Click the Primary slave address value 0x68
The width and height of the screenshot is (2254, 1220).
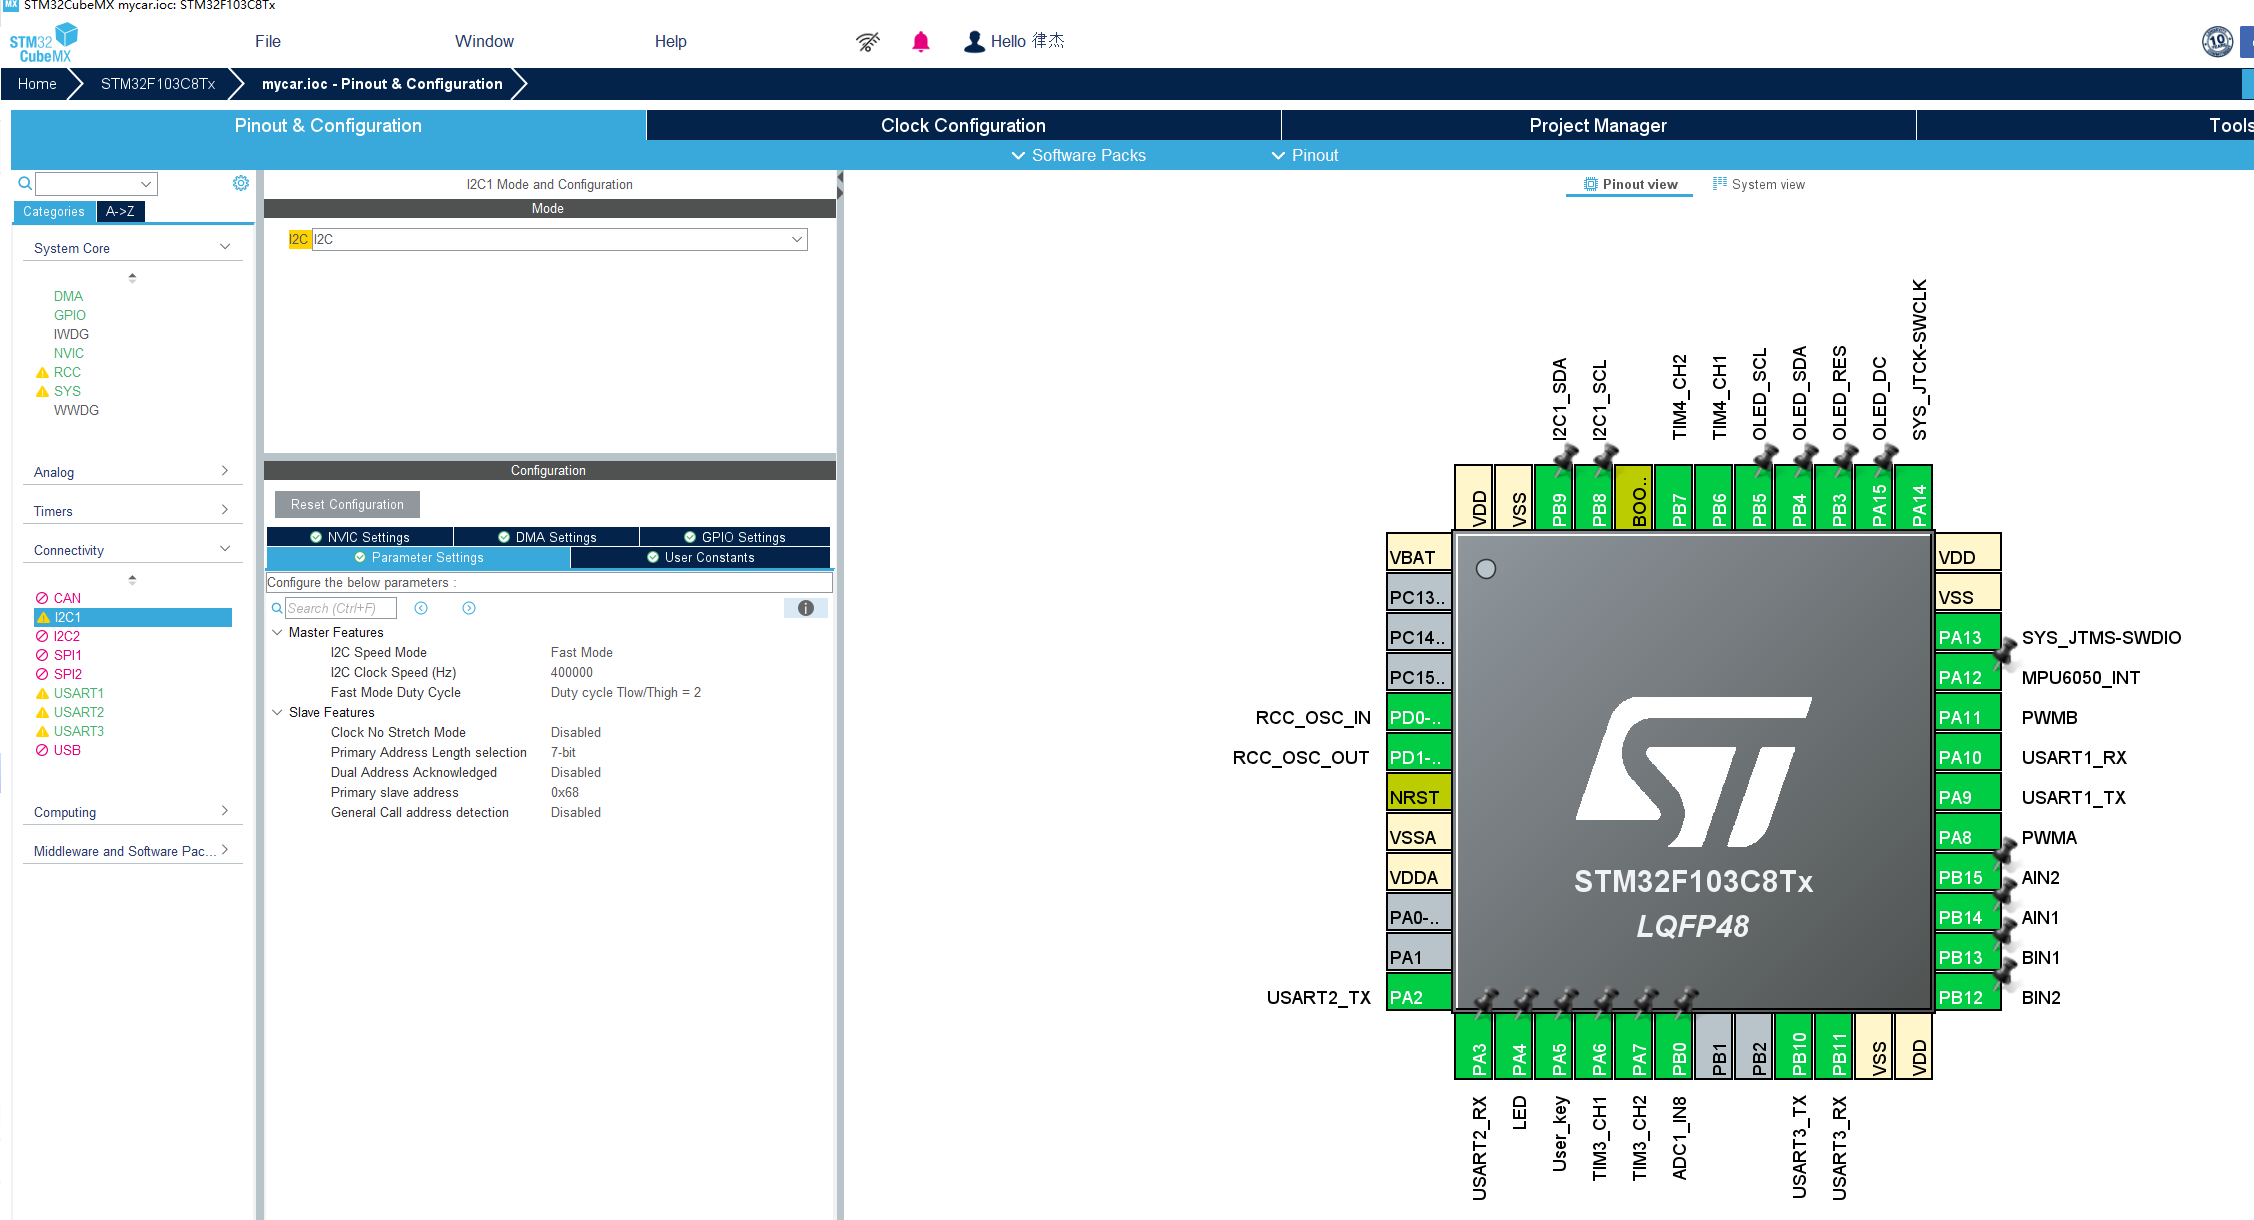pyautogui.click(x=565, y=792)
